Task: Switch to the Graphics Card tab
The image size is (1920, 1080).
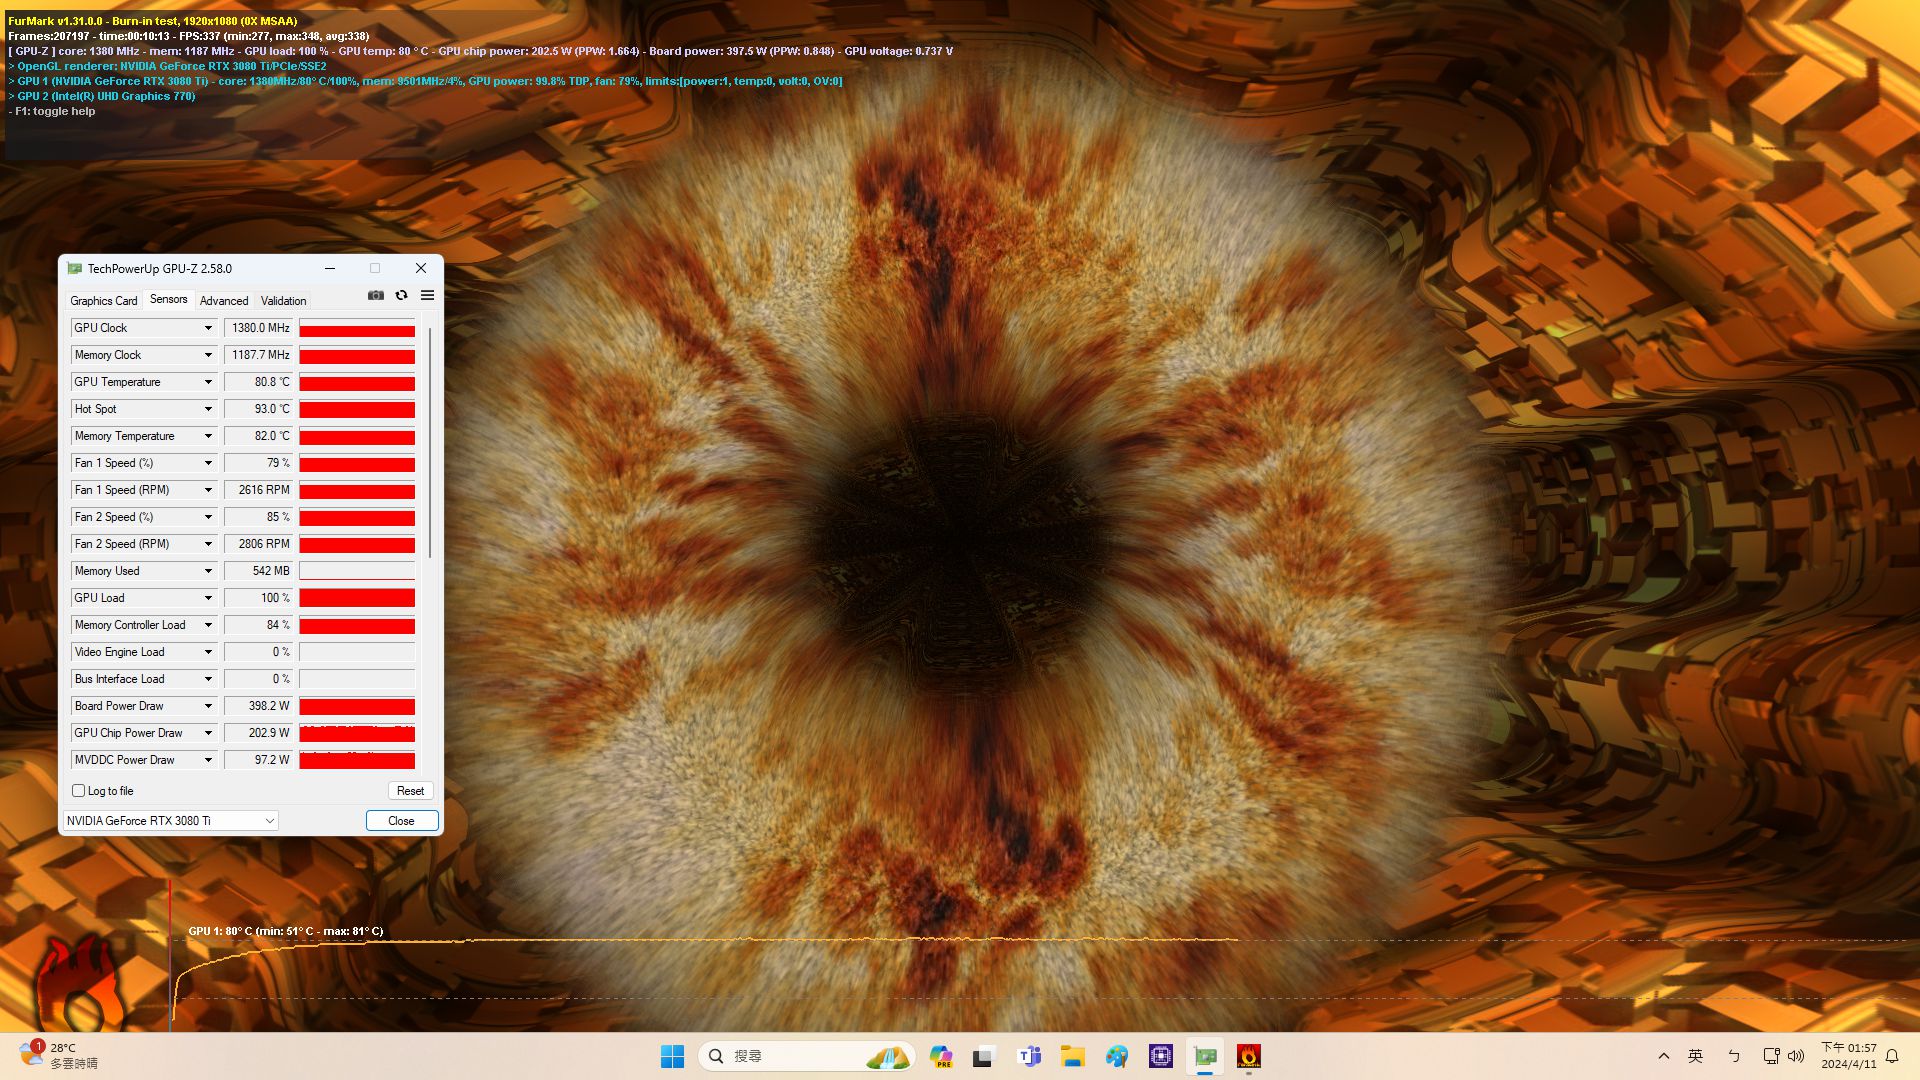Action: [x=104, y=301]
